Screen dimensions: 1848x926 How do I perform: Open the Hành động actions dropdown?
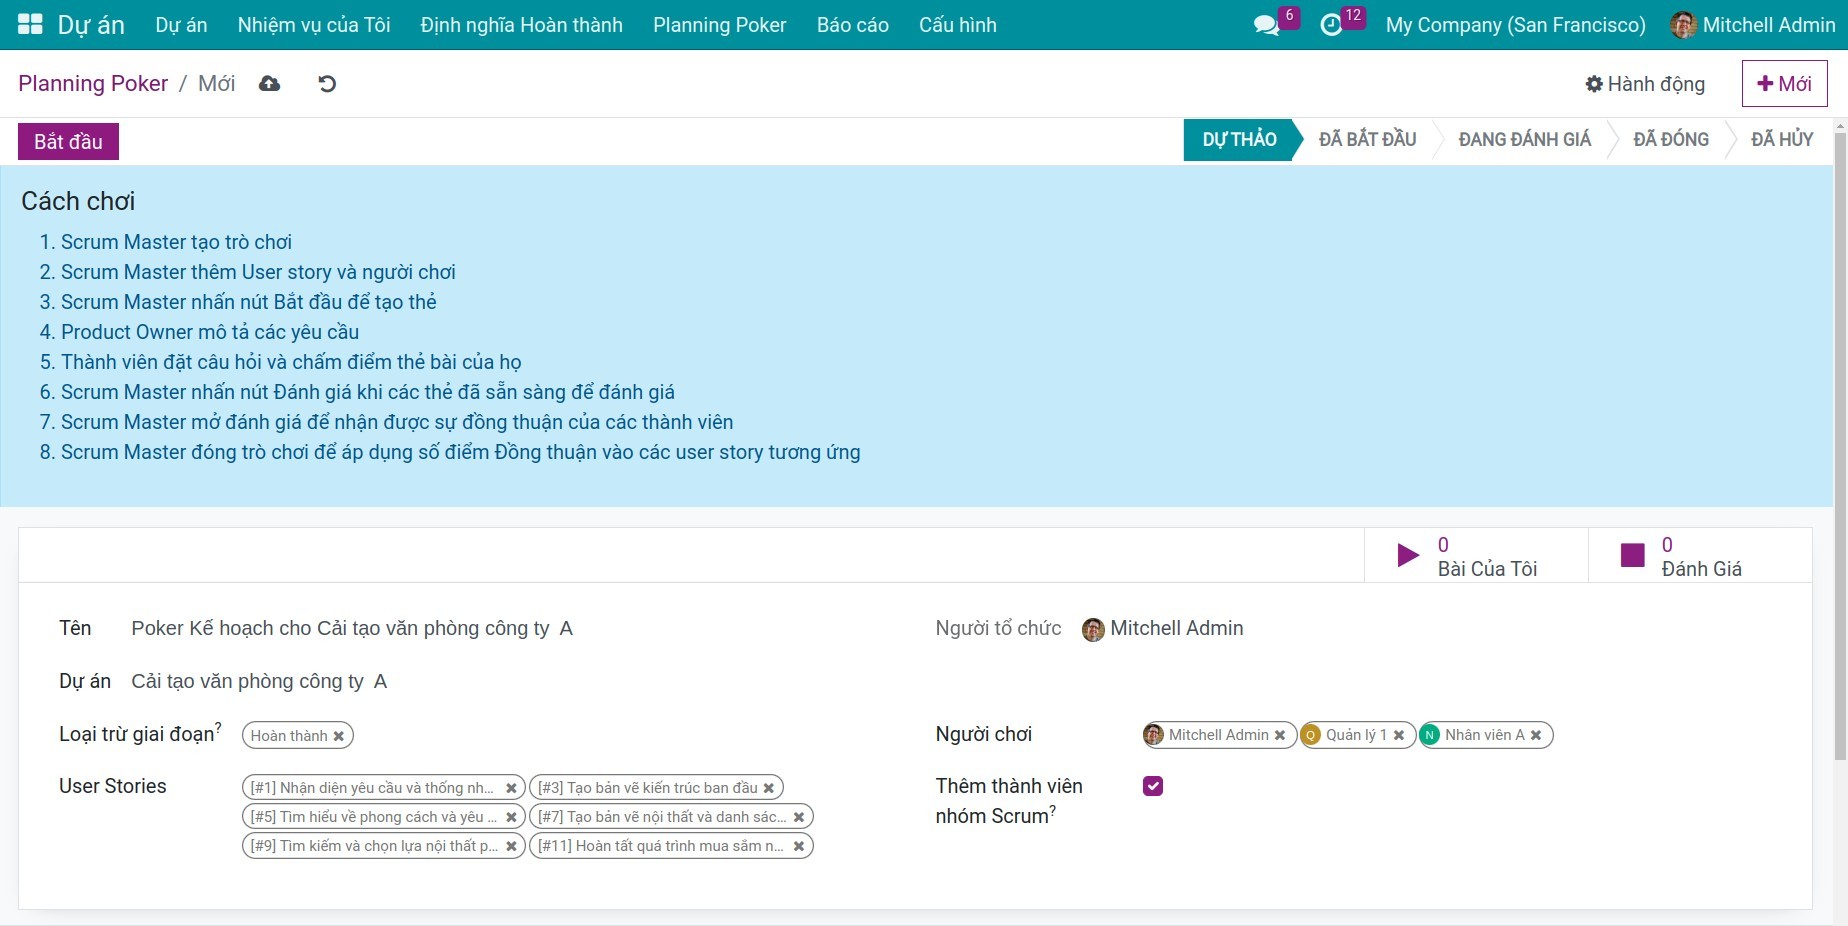tap(1645, 84)
